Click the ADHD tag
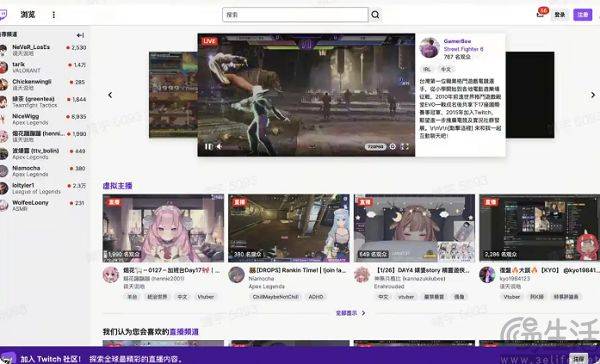Viewport: 600px width, 364px height. click(316, 297)
